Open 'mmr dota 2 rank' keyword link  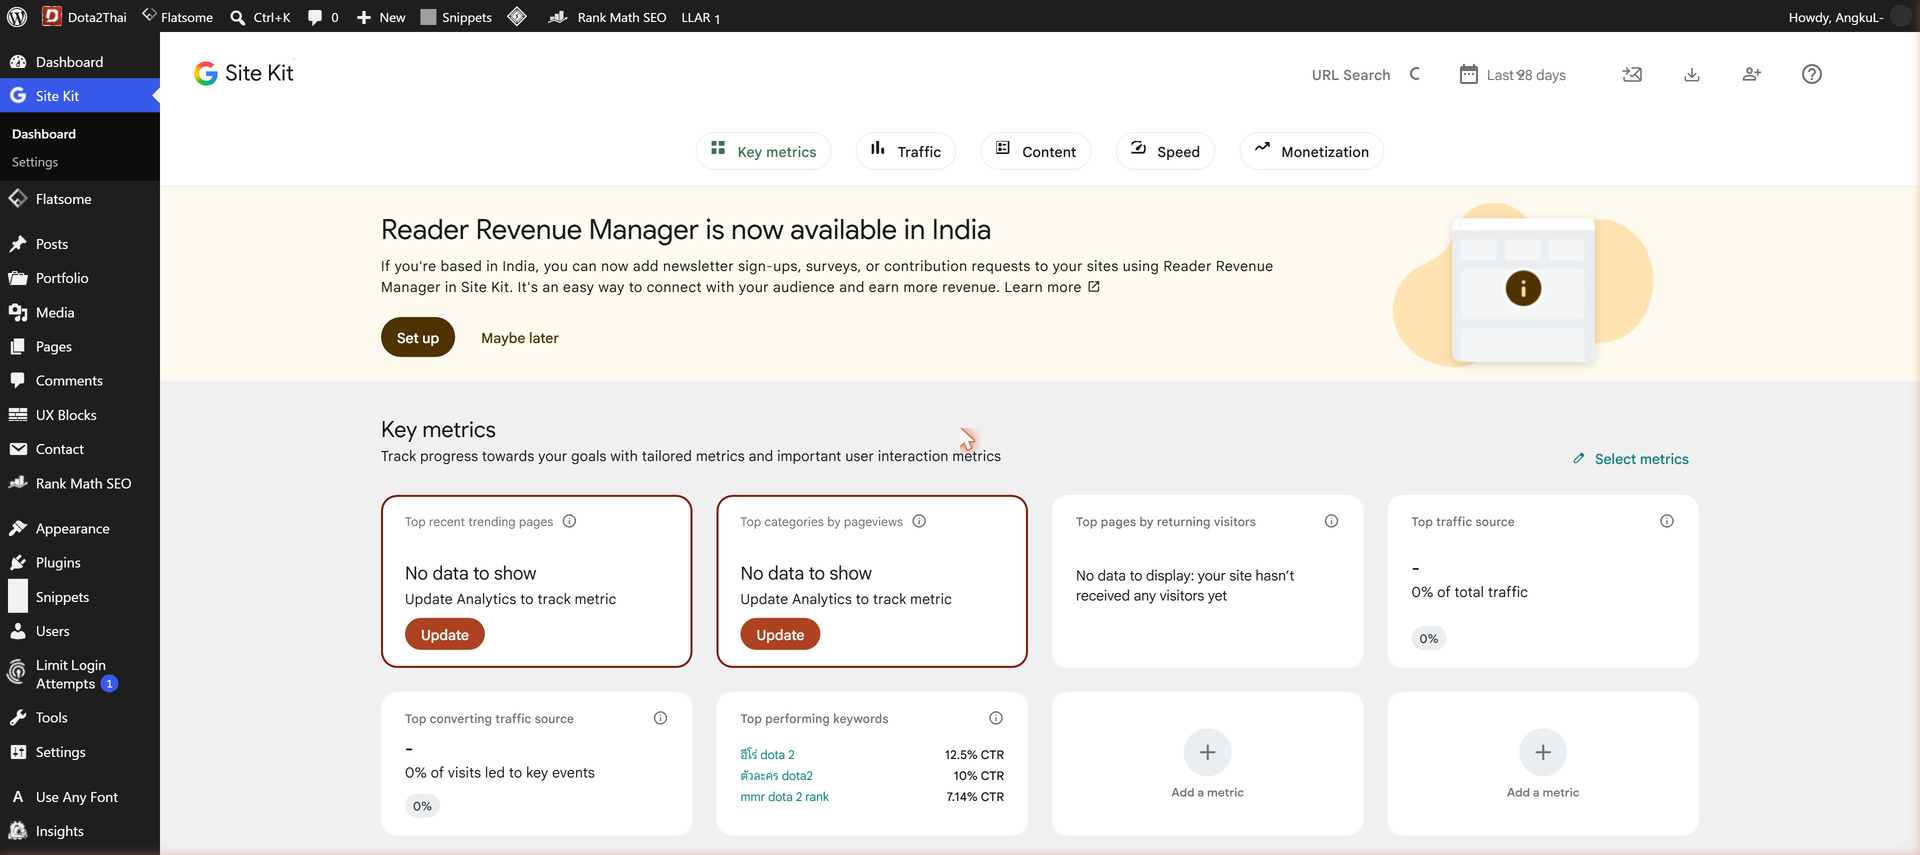[785, 797]
